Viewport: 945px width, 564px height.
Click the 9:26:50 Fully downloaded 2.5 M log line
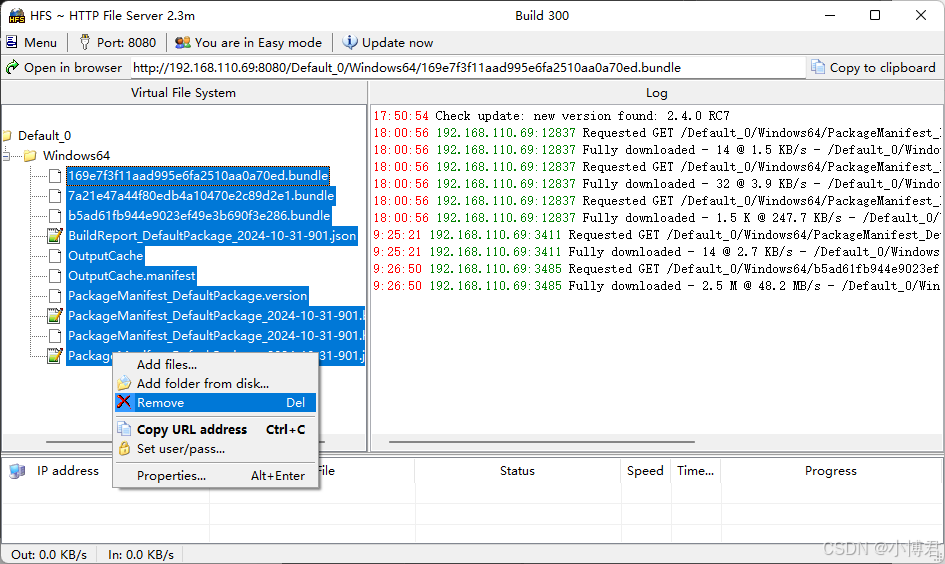656,286
